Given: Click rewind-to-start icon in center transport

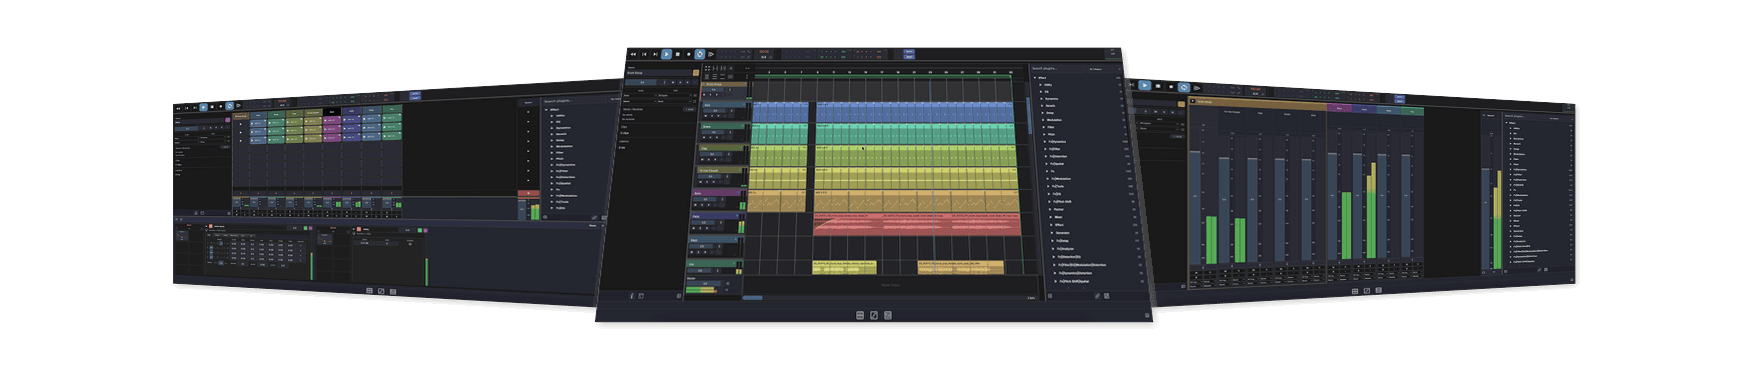Looking at the screenshot, I should [633, 54].
